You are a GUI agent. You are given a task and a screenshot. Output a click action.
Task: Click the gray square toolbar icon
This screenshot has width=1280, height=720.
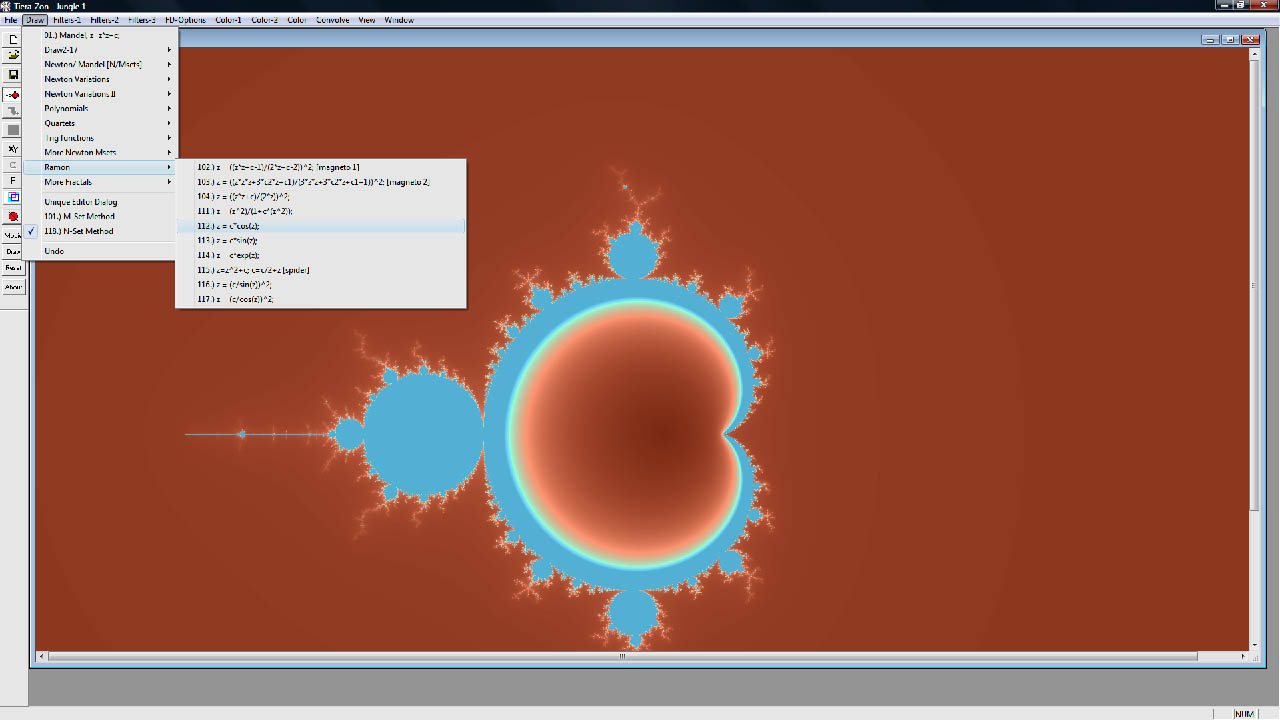[x=13, y=130]
